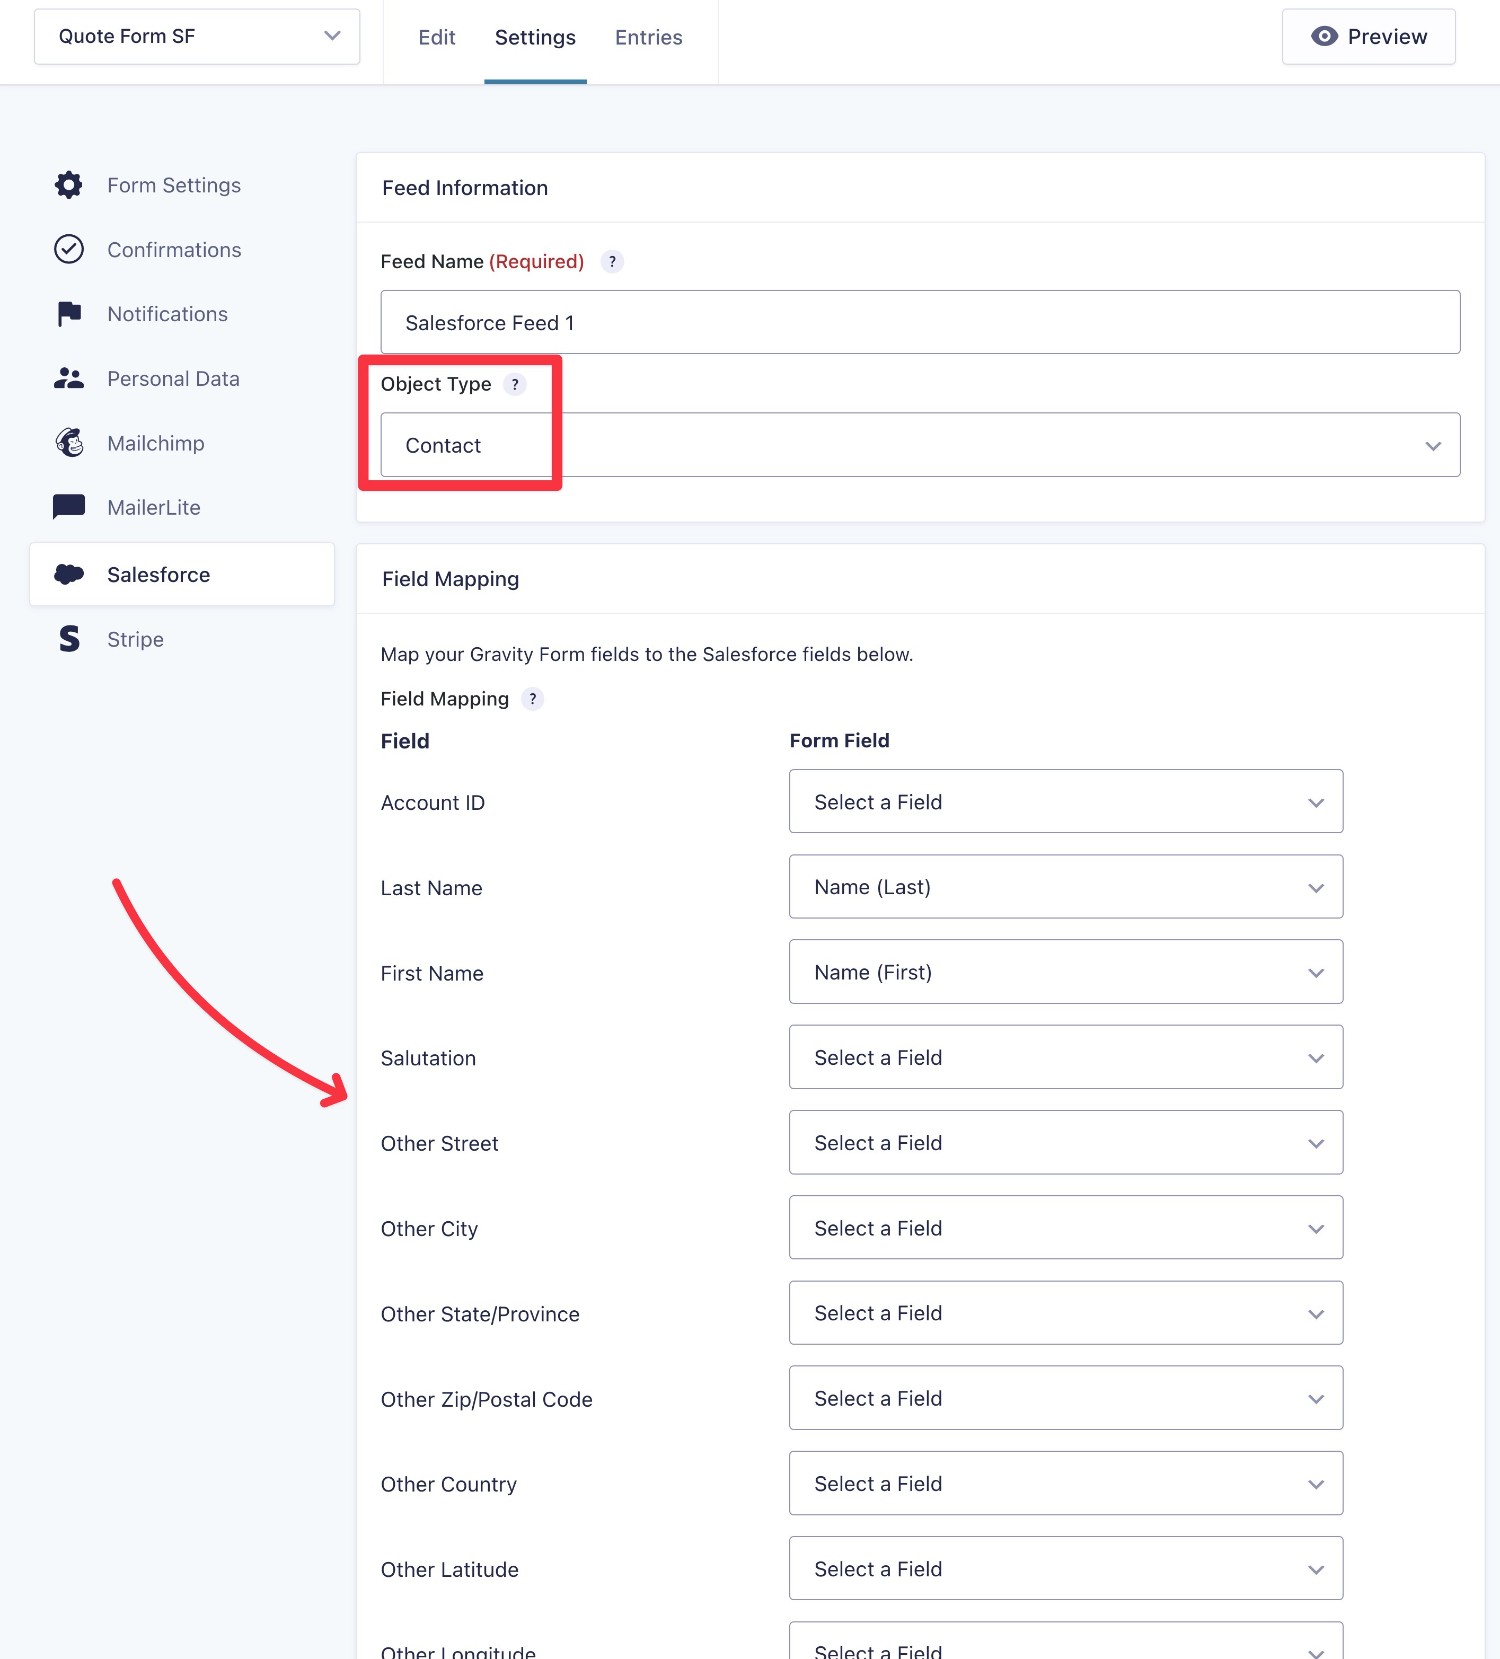1500x1659 pixels.
Task: Open Stripe settings in the sidebar
Action: click(135, 639)
